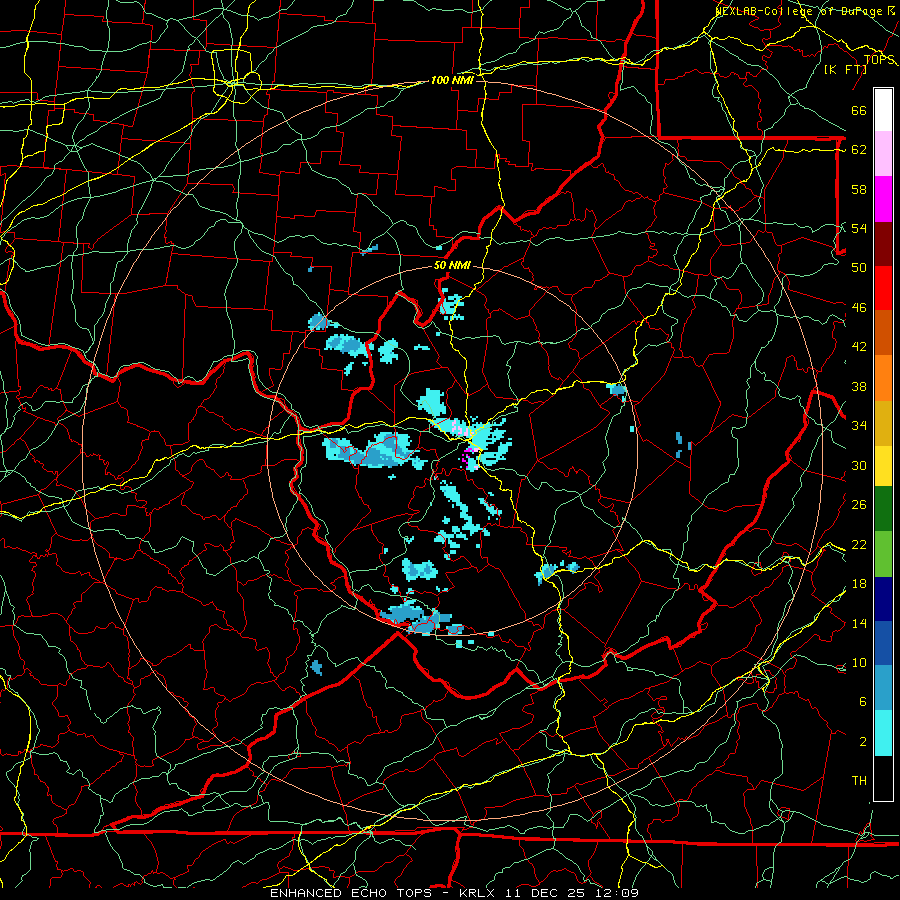Click the light pink legend swatch

[883, 154]
